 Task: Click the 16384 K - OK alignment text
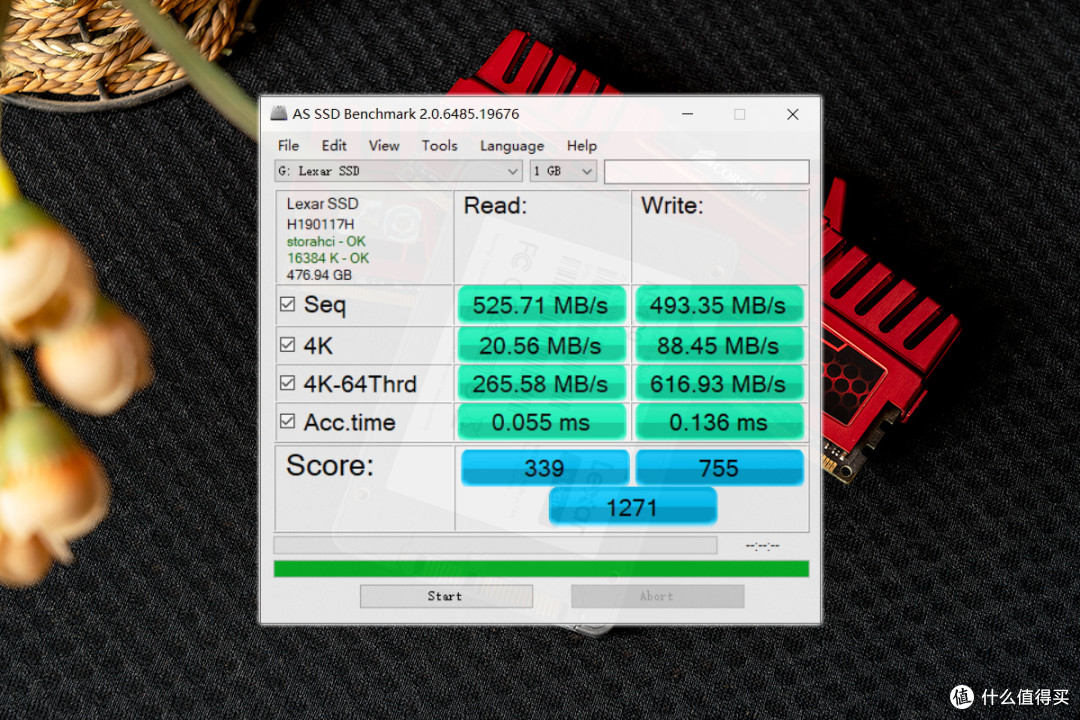tap(328, 258)
